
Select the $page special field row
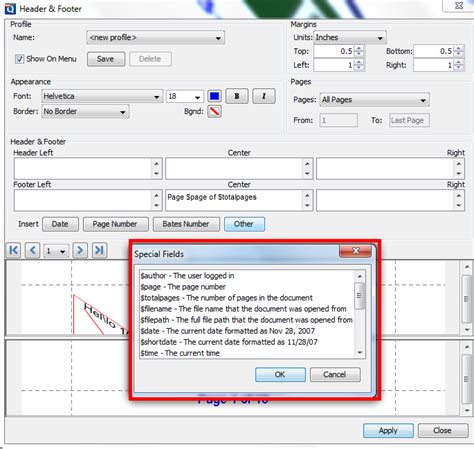click(x=247, y=287)
